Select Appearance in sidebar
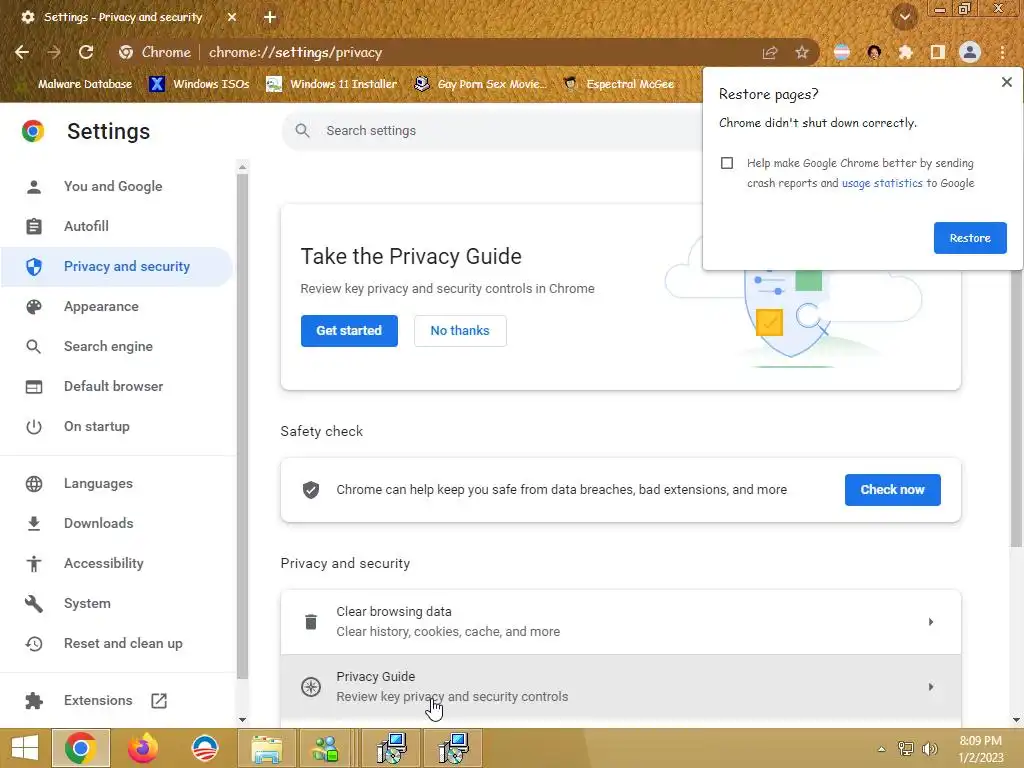Image resolution: width=1024 pixels, height=768 pixels. coord(101,306)
